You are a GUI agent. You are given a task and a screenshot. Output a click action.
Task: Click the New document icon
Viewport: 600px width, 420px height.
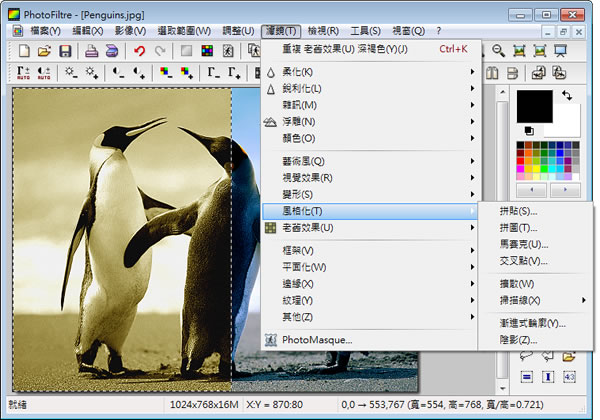(22, 51)
